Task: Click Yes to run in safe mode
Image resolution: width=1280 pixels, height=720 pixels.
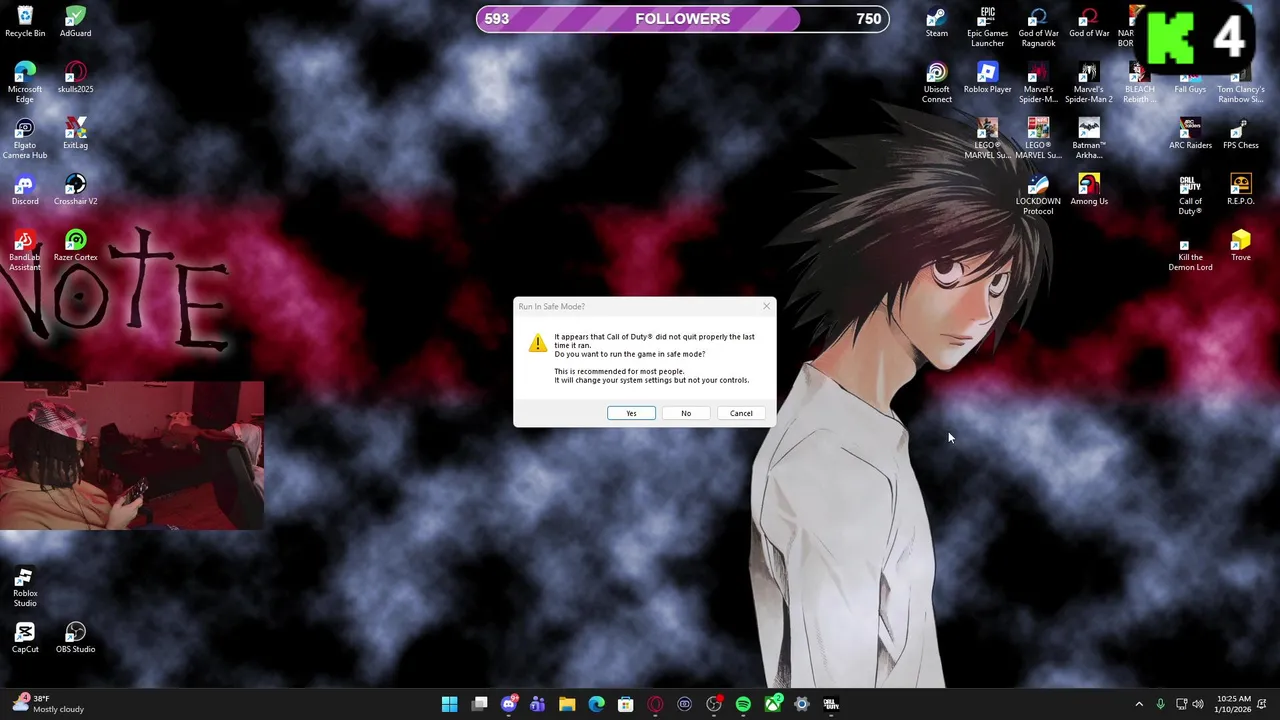Action: [631, 413]
